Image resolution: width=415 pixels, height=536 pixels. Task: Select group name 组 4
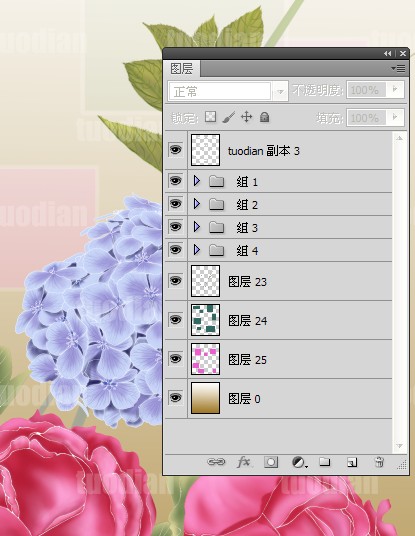tap(247, 251)
